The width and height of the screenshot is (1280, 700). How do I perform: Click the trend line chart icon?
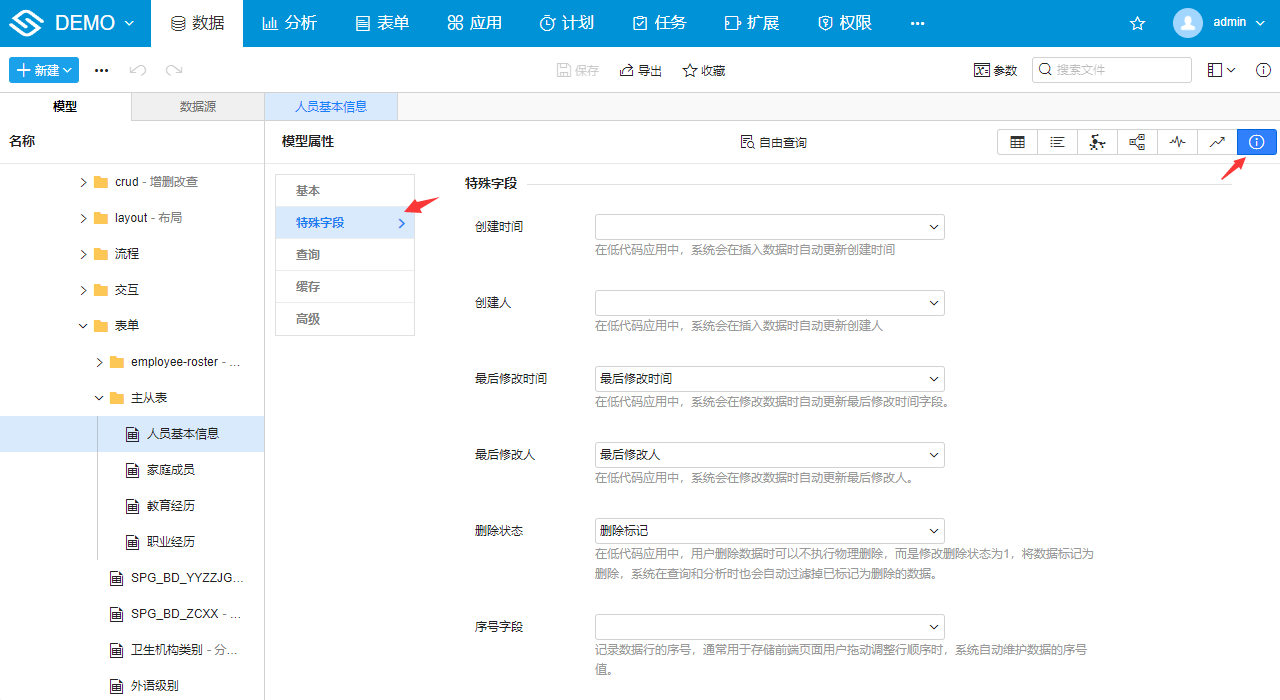pos(1217,142)
